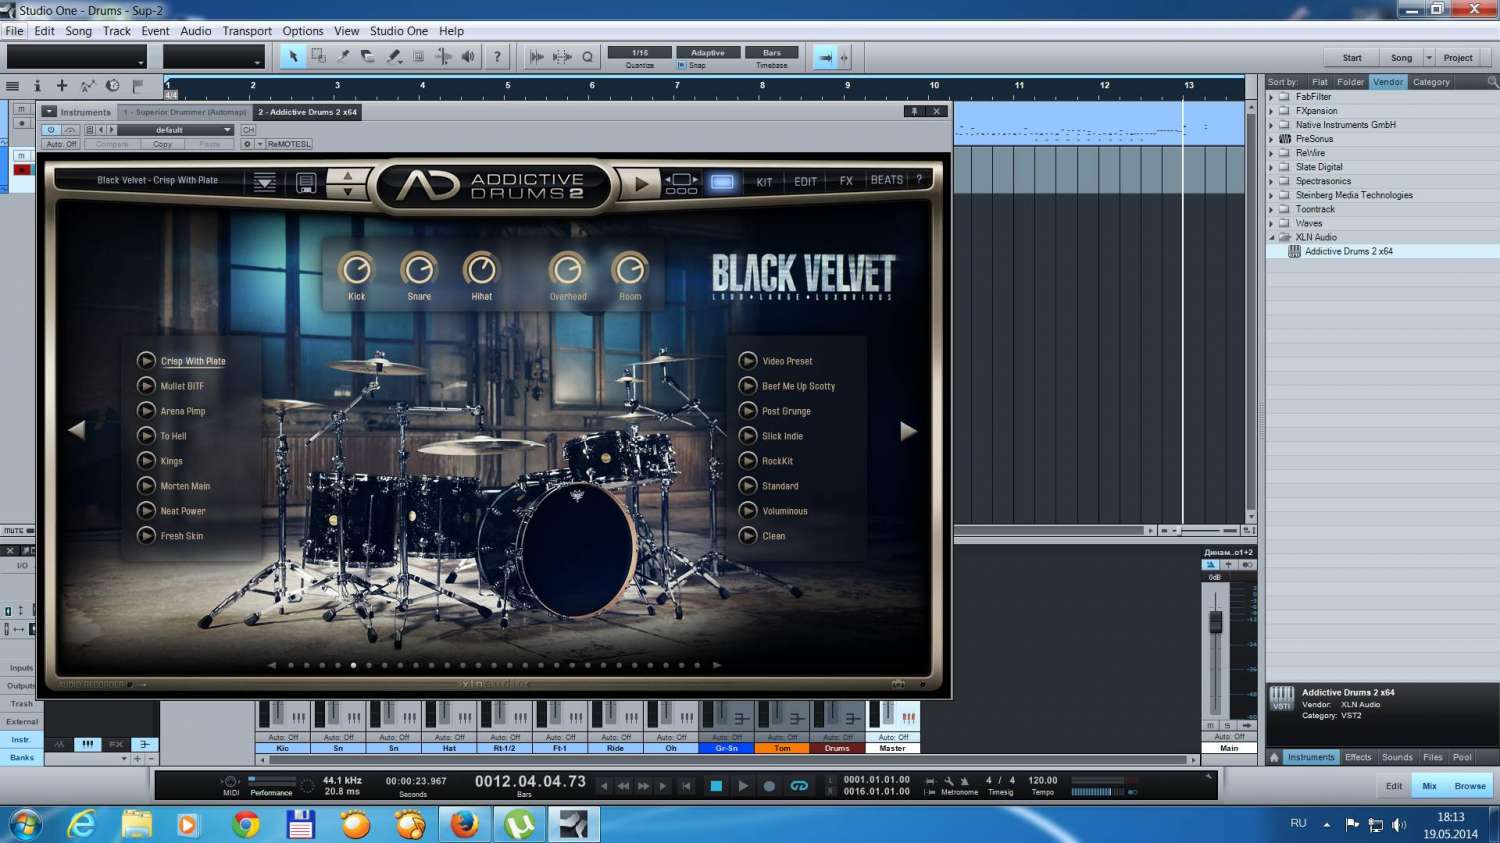Click the Listen speaker tool
This screenshot has height=843, width=1500.
468,57
